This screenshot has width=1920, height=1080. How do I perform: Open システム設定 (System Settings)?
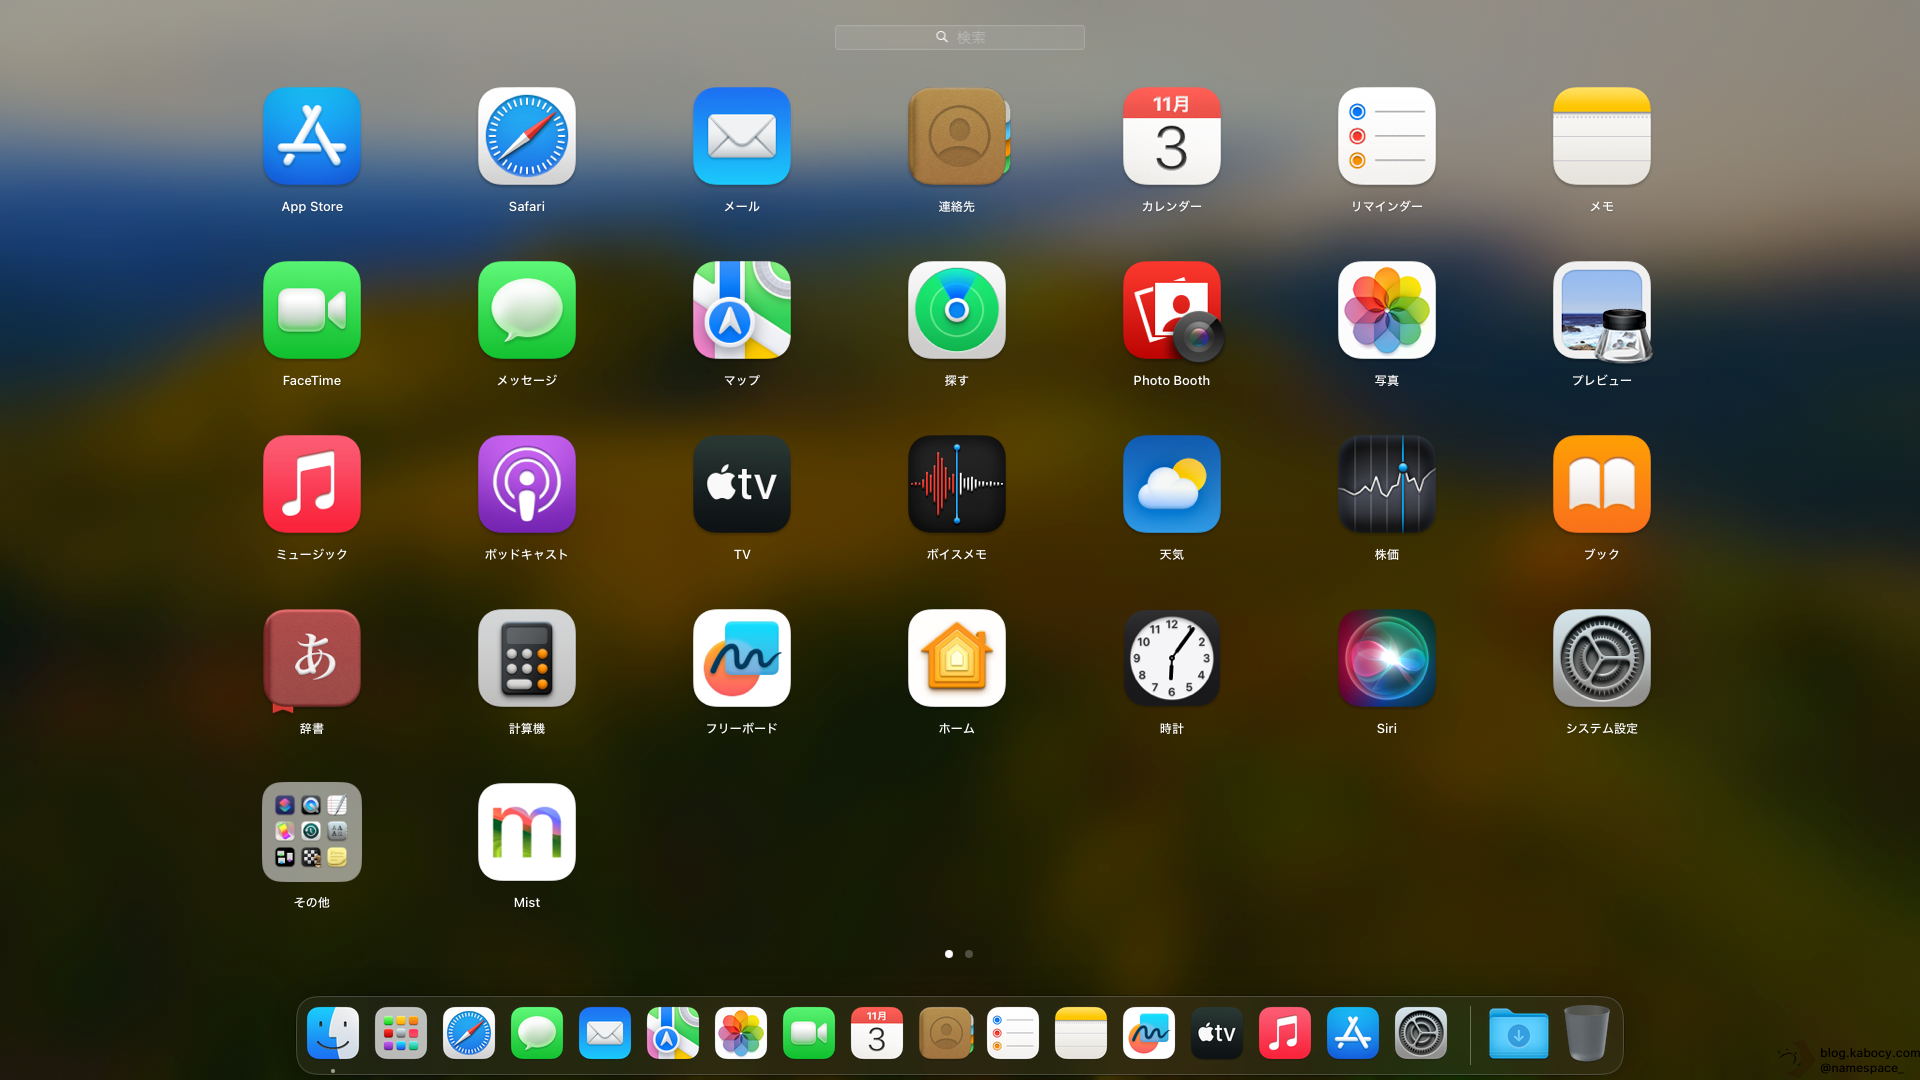pos(1601,658)
